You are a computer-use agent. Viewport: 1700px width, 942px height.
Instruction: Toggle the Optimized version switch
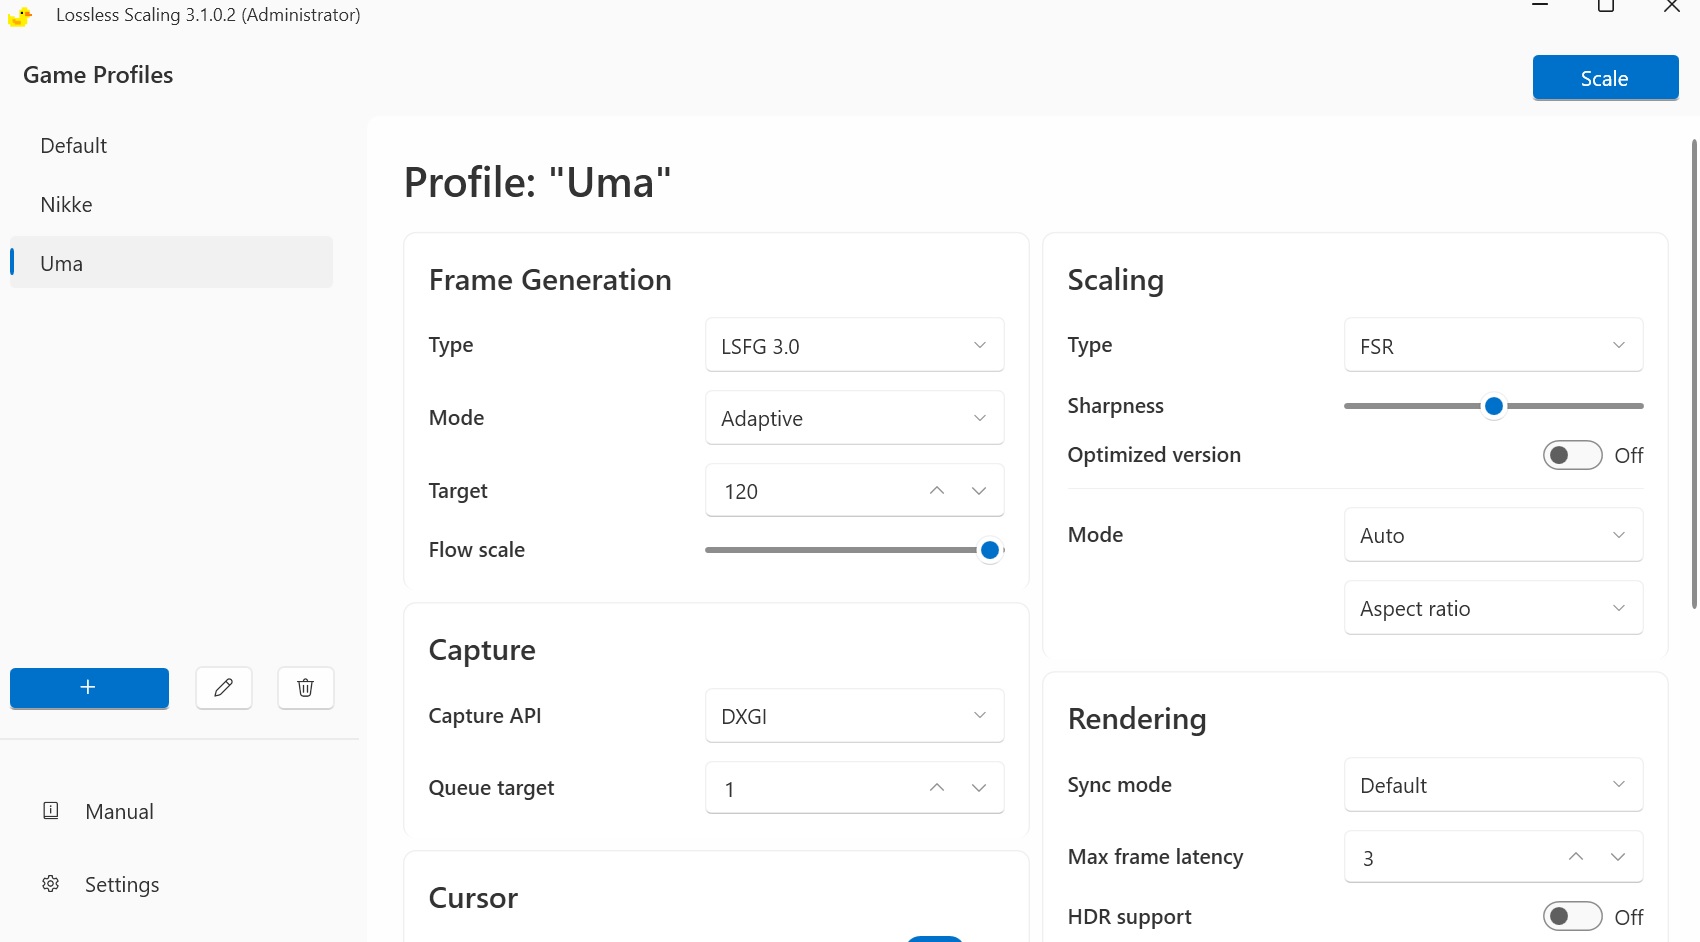coord(1572,456)
